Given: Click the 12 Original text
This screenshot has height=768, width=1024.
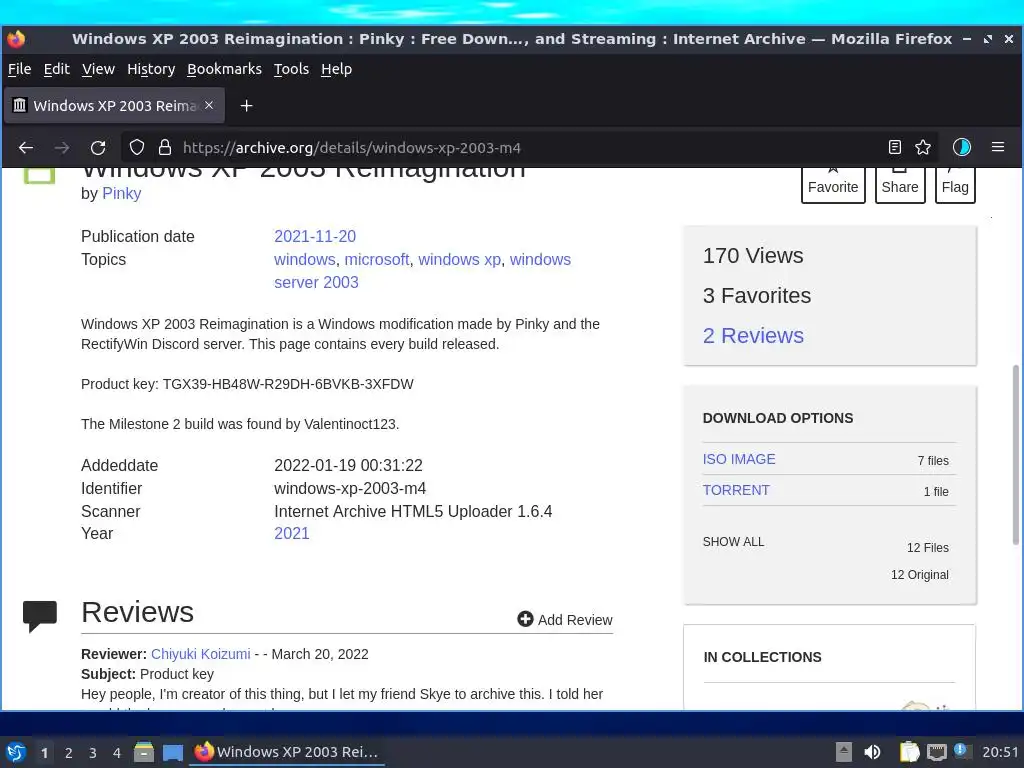Looking at the screenshot, I should 920,575.
